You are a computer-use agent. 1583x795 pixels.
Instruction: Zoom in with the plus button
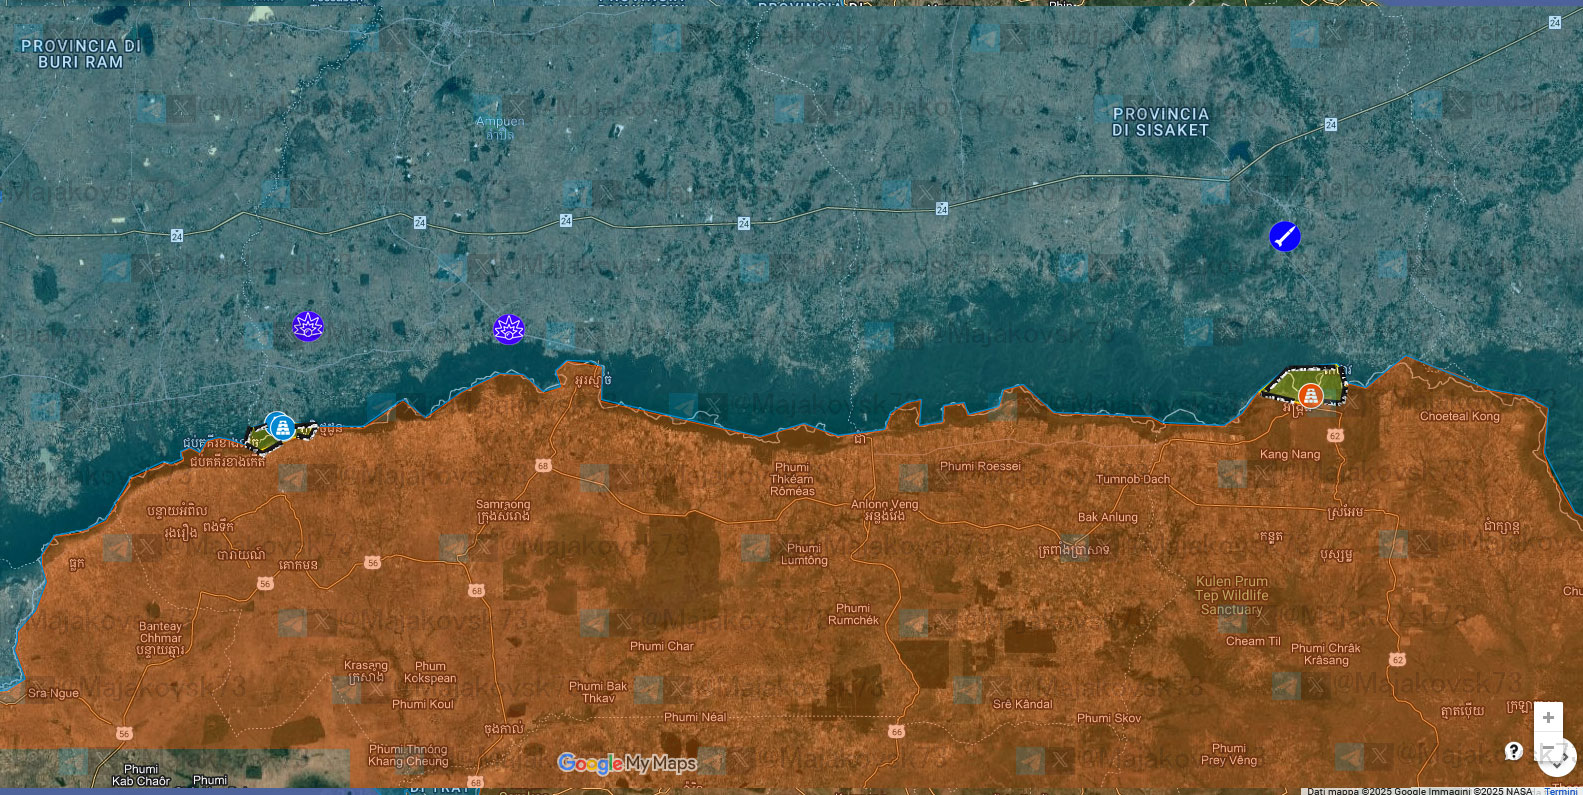[1548, 717]
